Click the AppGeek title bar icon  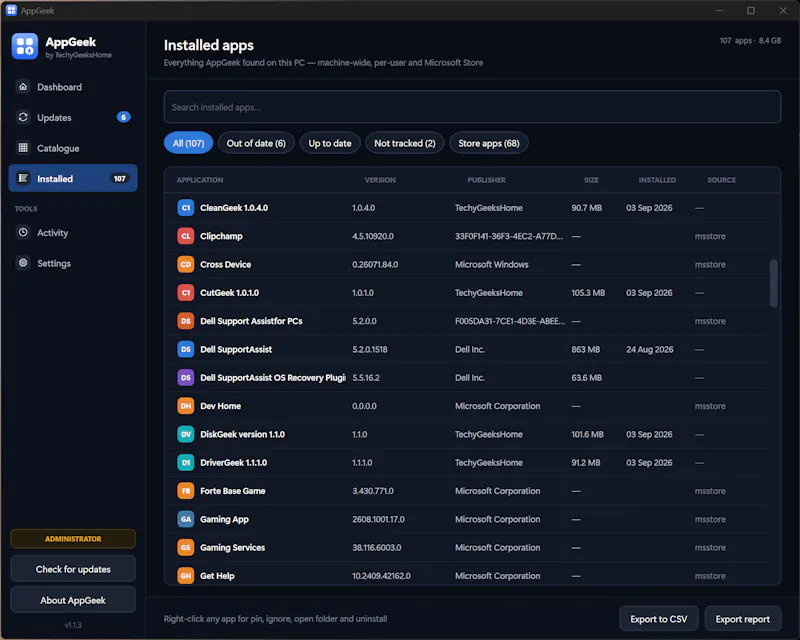point(11,10)
